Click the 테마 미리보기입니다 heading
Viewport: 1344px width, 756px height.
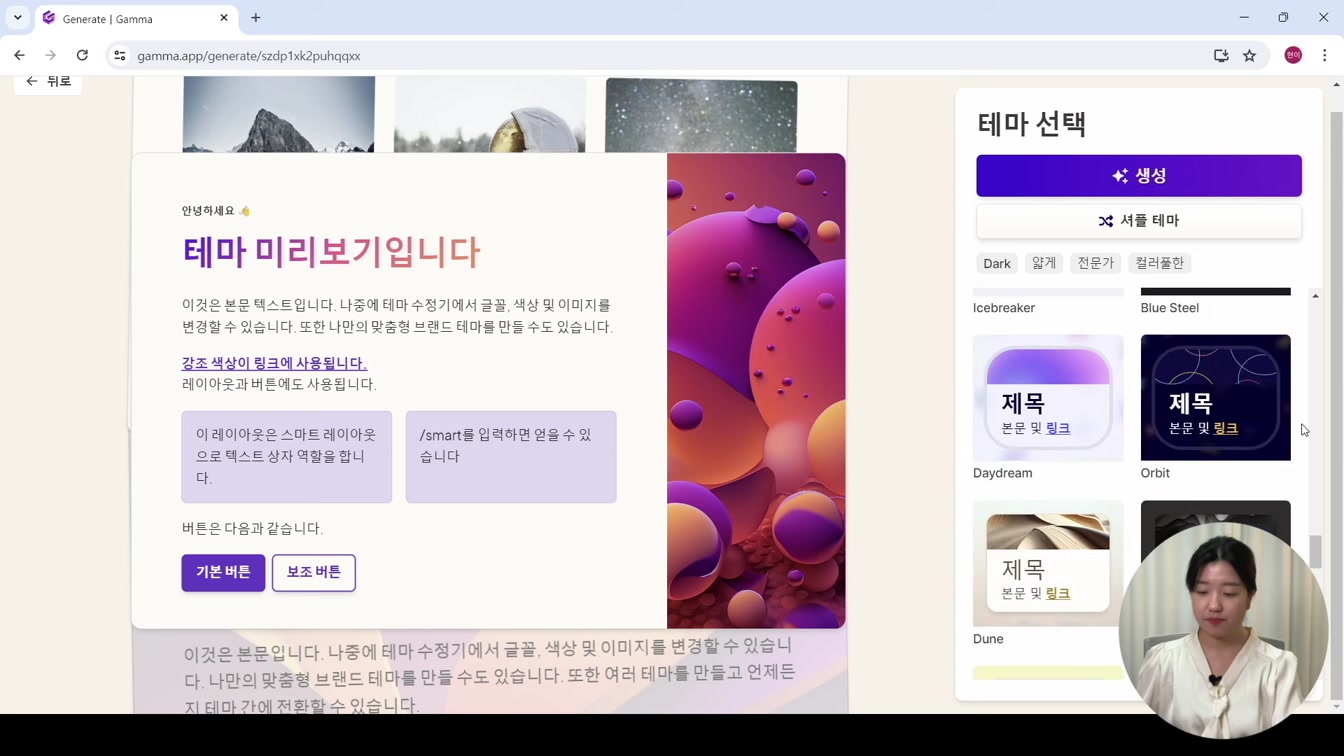click(331, 251)
